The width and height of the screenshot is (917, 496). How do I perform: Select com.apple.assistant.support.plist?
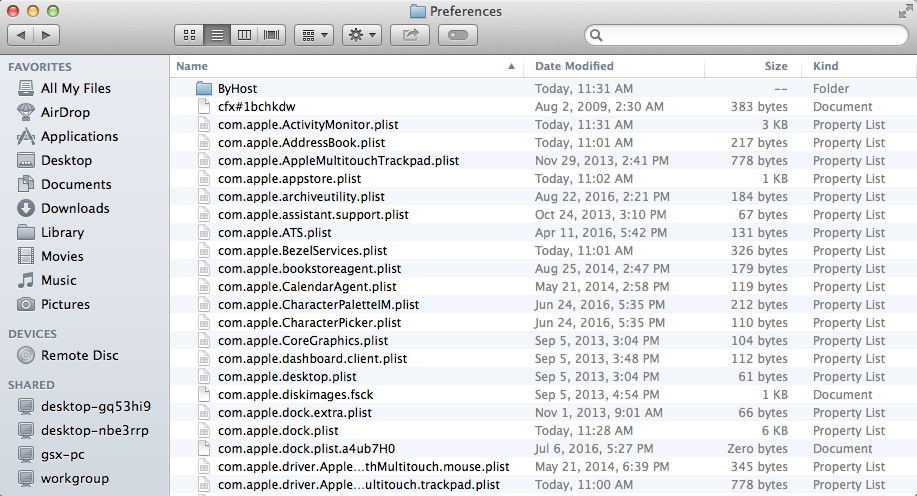click(313, 215)
